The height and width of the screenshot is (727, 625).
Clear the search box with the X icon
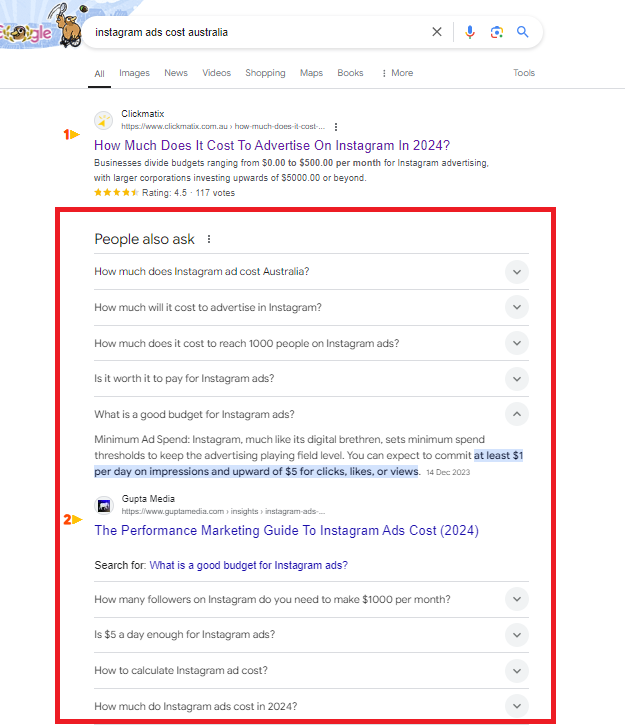pos(437,32)
